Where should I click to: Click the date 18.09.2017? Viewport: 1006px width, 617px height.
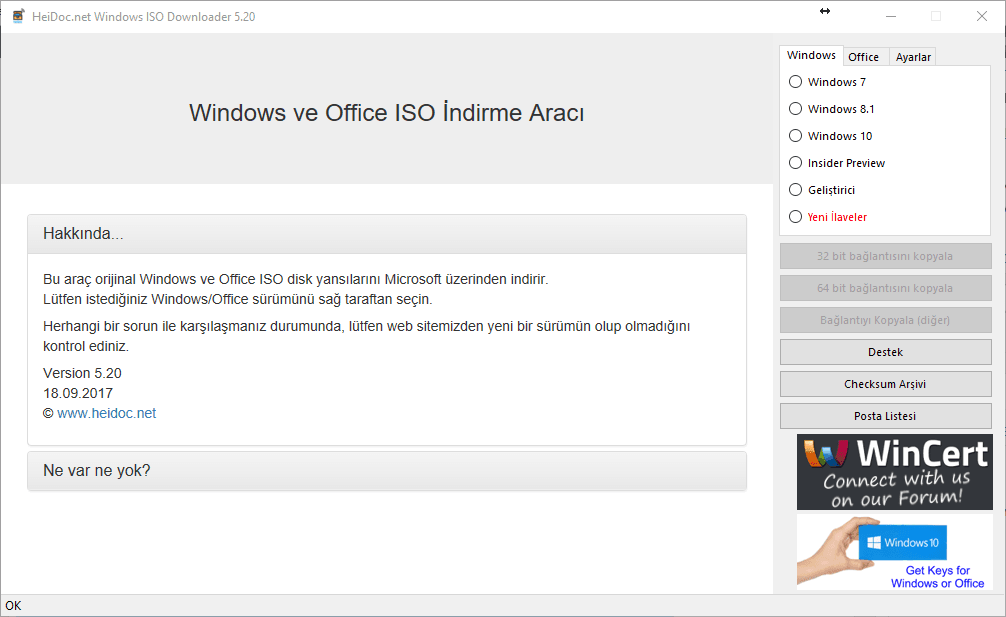[78, 393]
